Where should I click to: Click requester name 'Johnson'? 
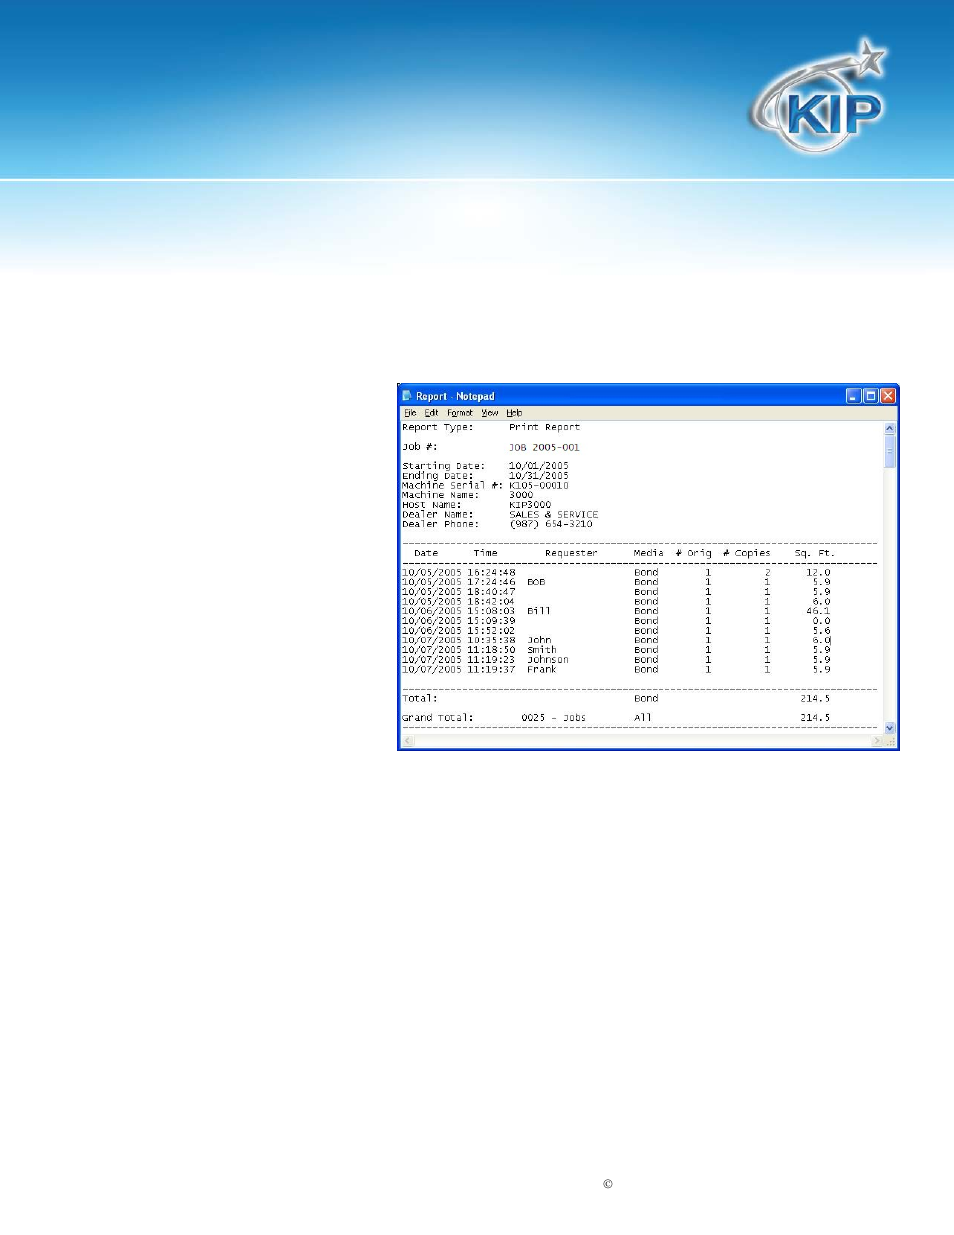[x=548, y=660]
